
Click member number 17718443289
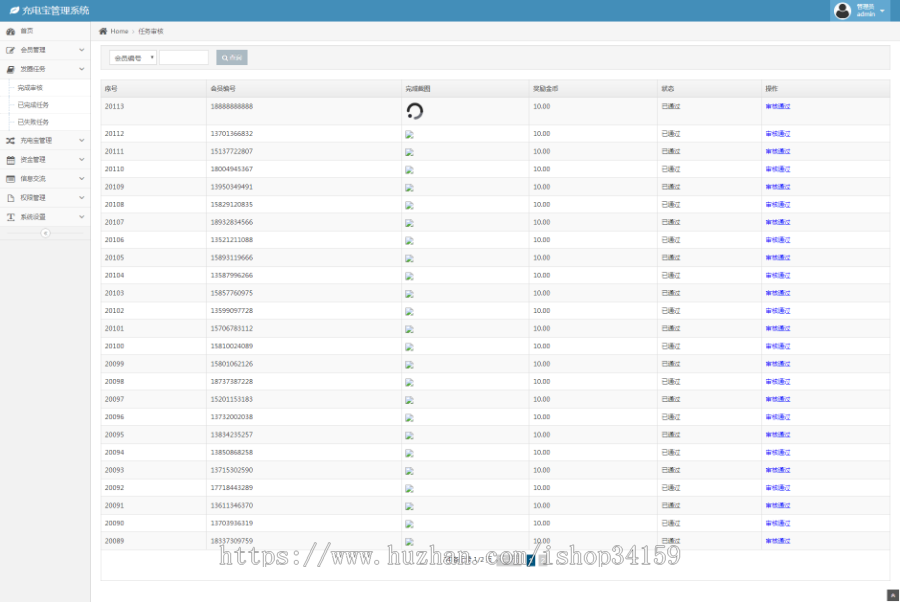[231, 488]
